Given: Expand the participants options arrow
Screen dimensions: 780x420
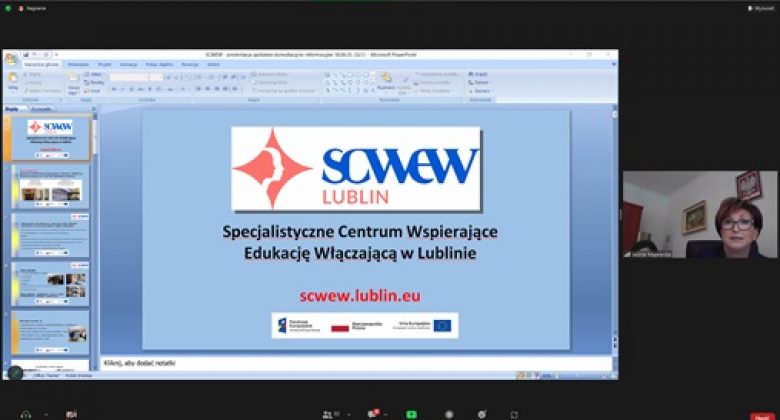Looking at the screenshot, I should pos(347,413).
